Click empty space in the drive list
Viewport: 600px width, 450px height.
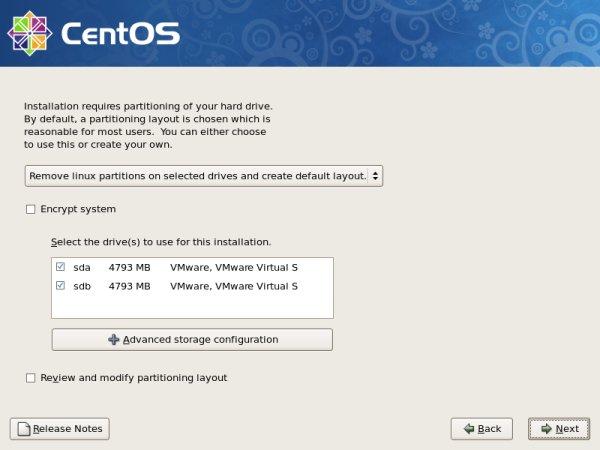(192, 306)
